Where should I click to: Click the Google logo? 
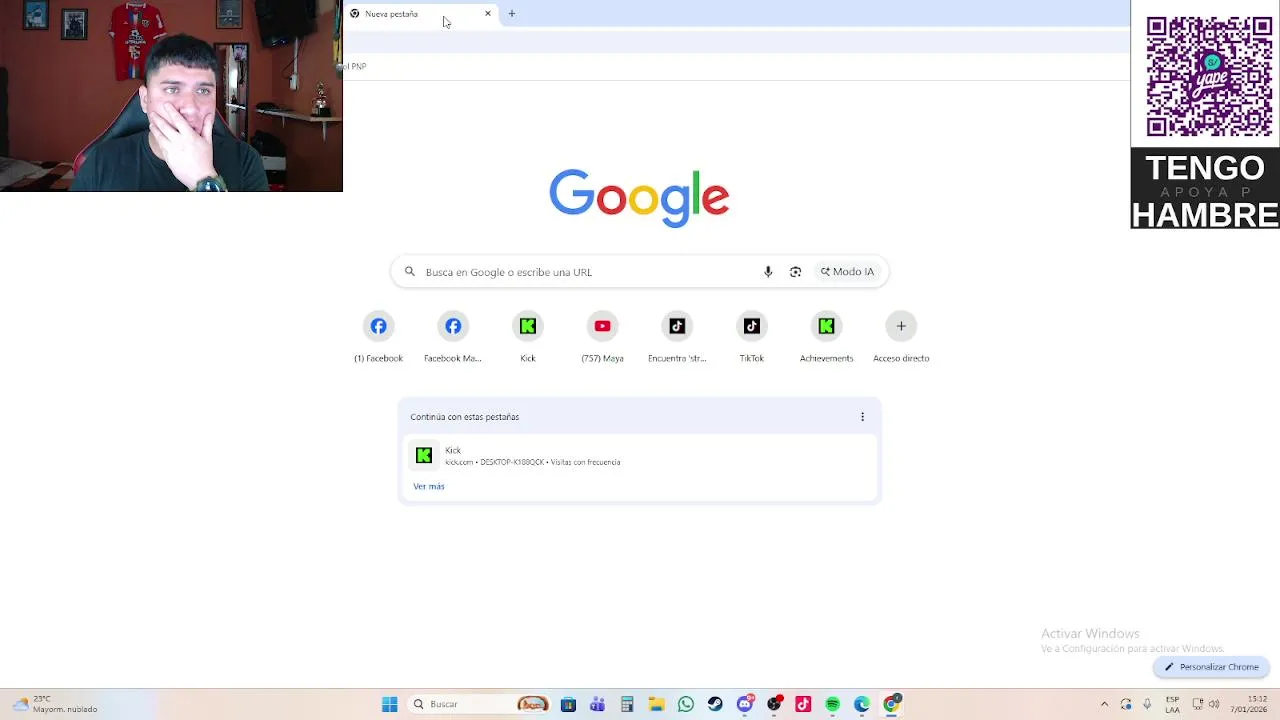pos(639,197)
